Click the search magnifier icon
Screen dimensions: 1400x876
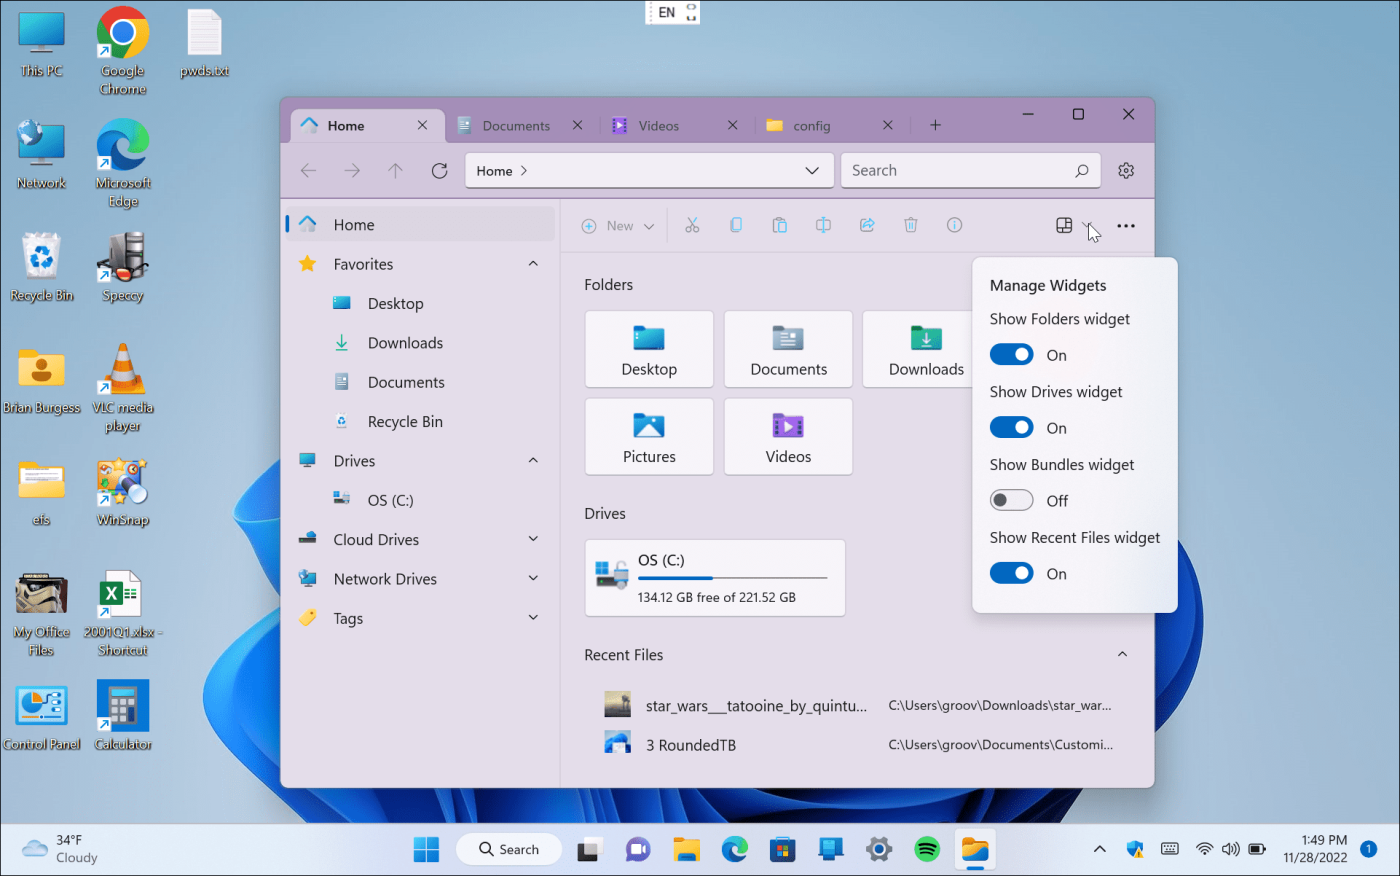click(1081, 171)
